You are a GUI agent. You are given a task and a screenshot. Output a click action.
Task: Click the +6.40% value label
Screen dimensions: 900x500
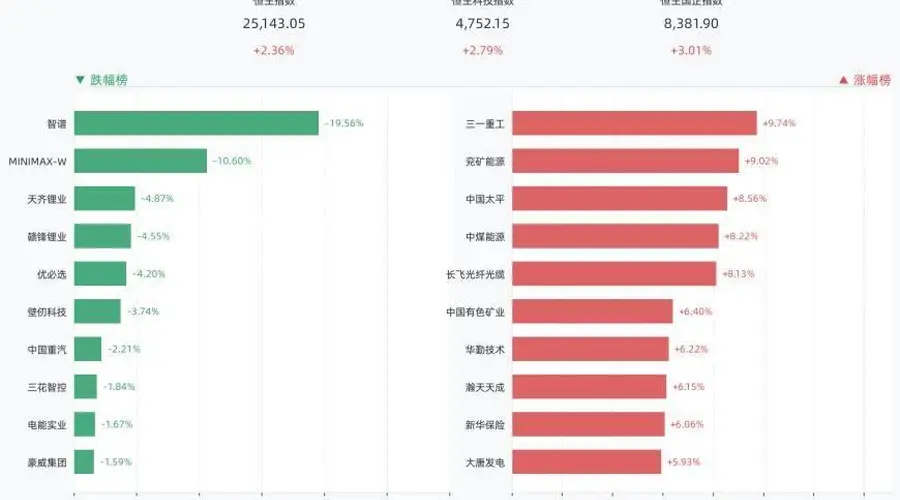pos(696,311)
